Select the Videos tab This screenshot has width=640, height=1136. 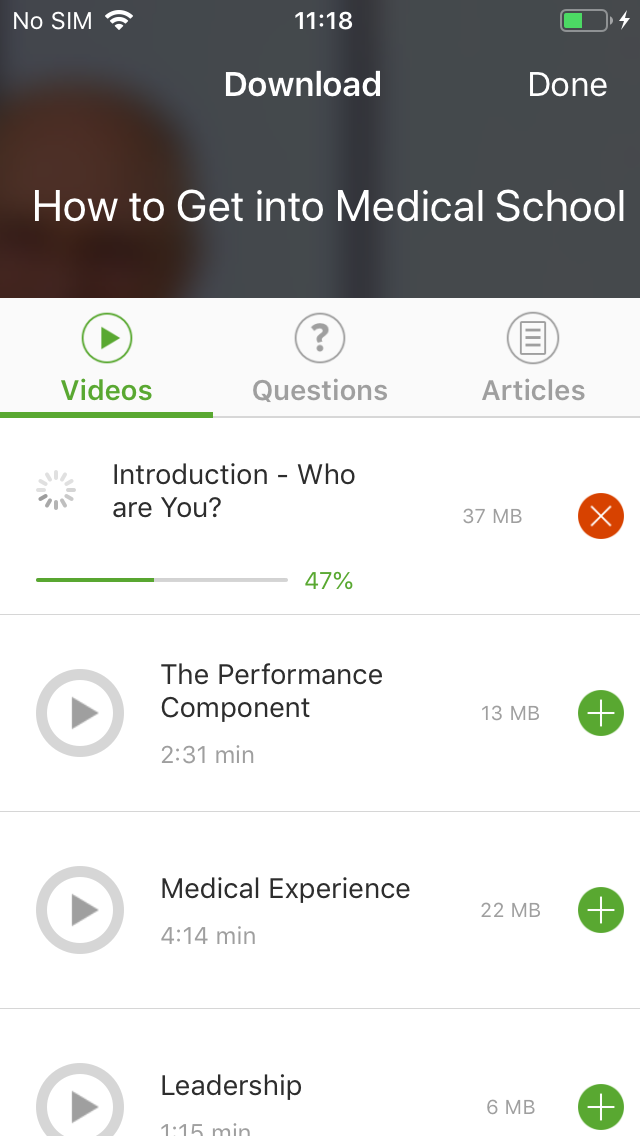click(x=106, y=390)
